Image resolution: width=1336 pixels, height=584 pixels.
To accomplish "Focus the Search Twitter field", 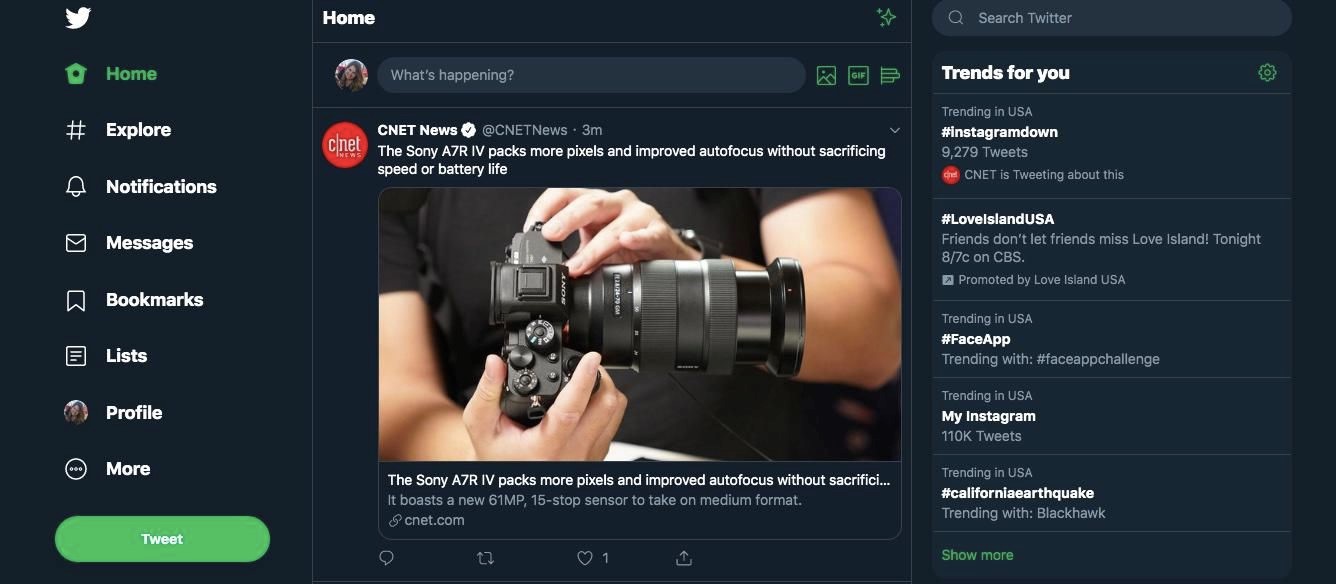I will click(x=1110, y=18).
